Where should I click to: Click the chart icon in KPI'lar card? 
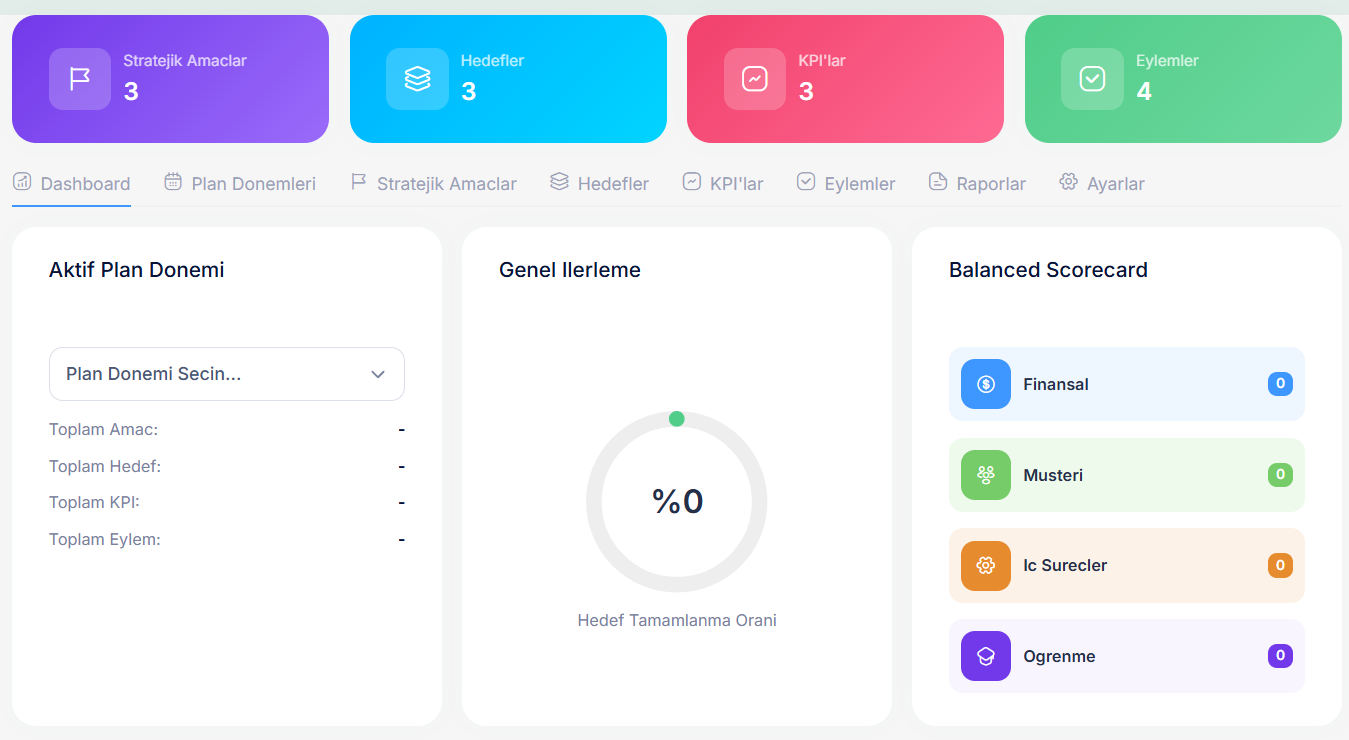click(754, 79)
